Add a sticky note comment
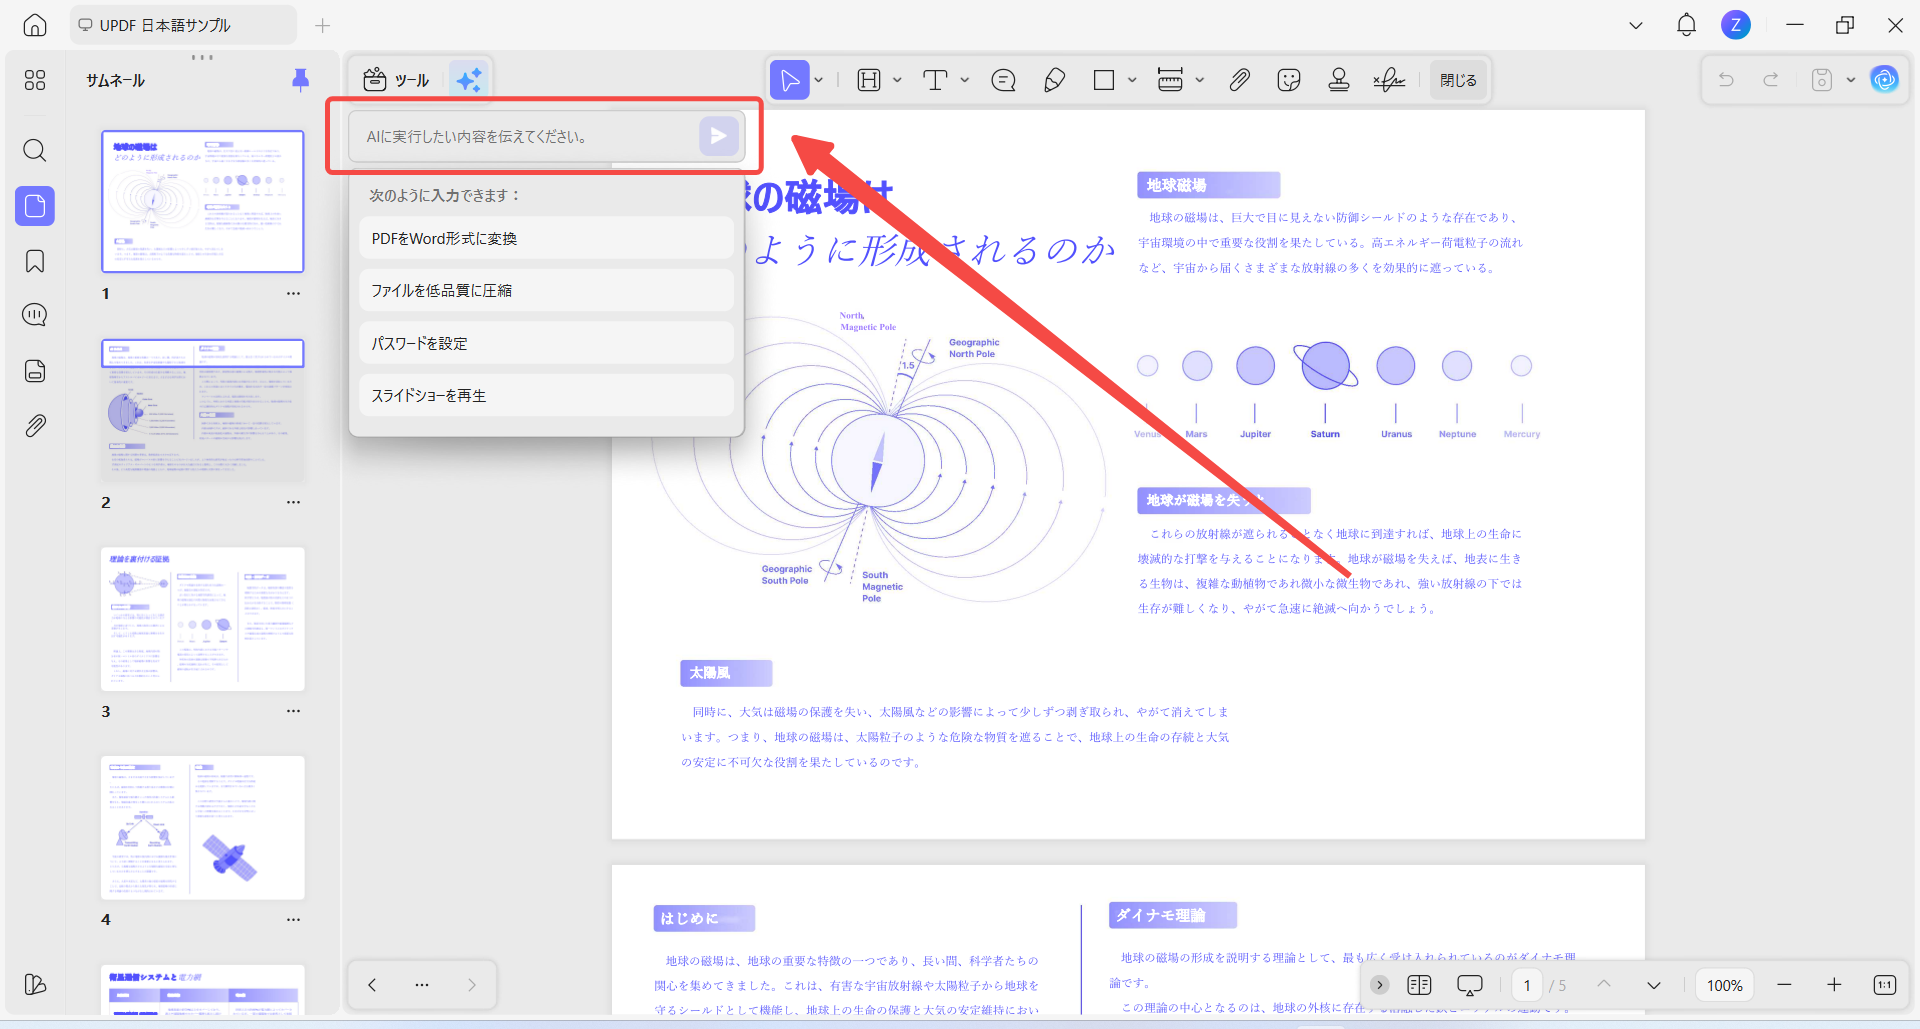 1003,80
